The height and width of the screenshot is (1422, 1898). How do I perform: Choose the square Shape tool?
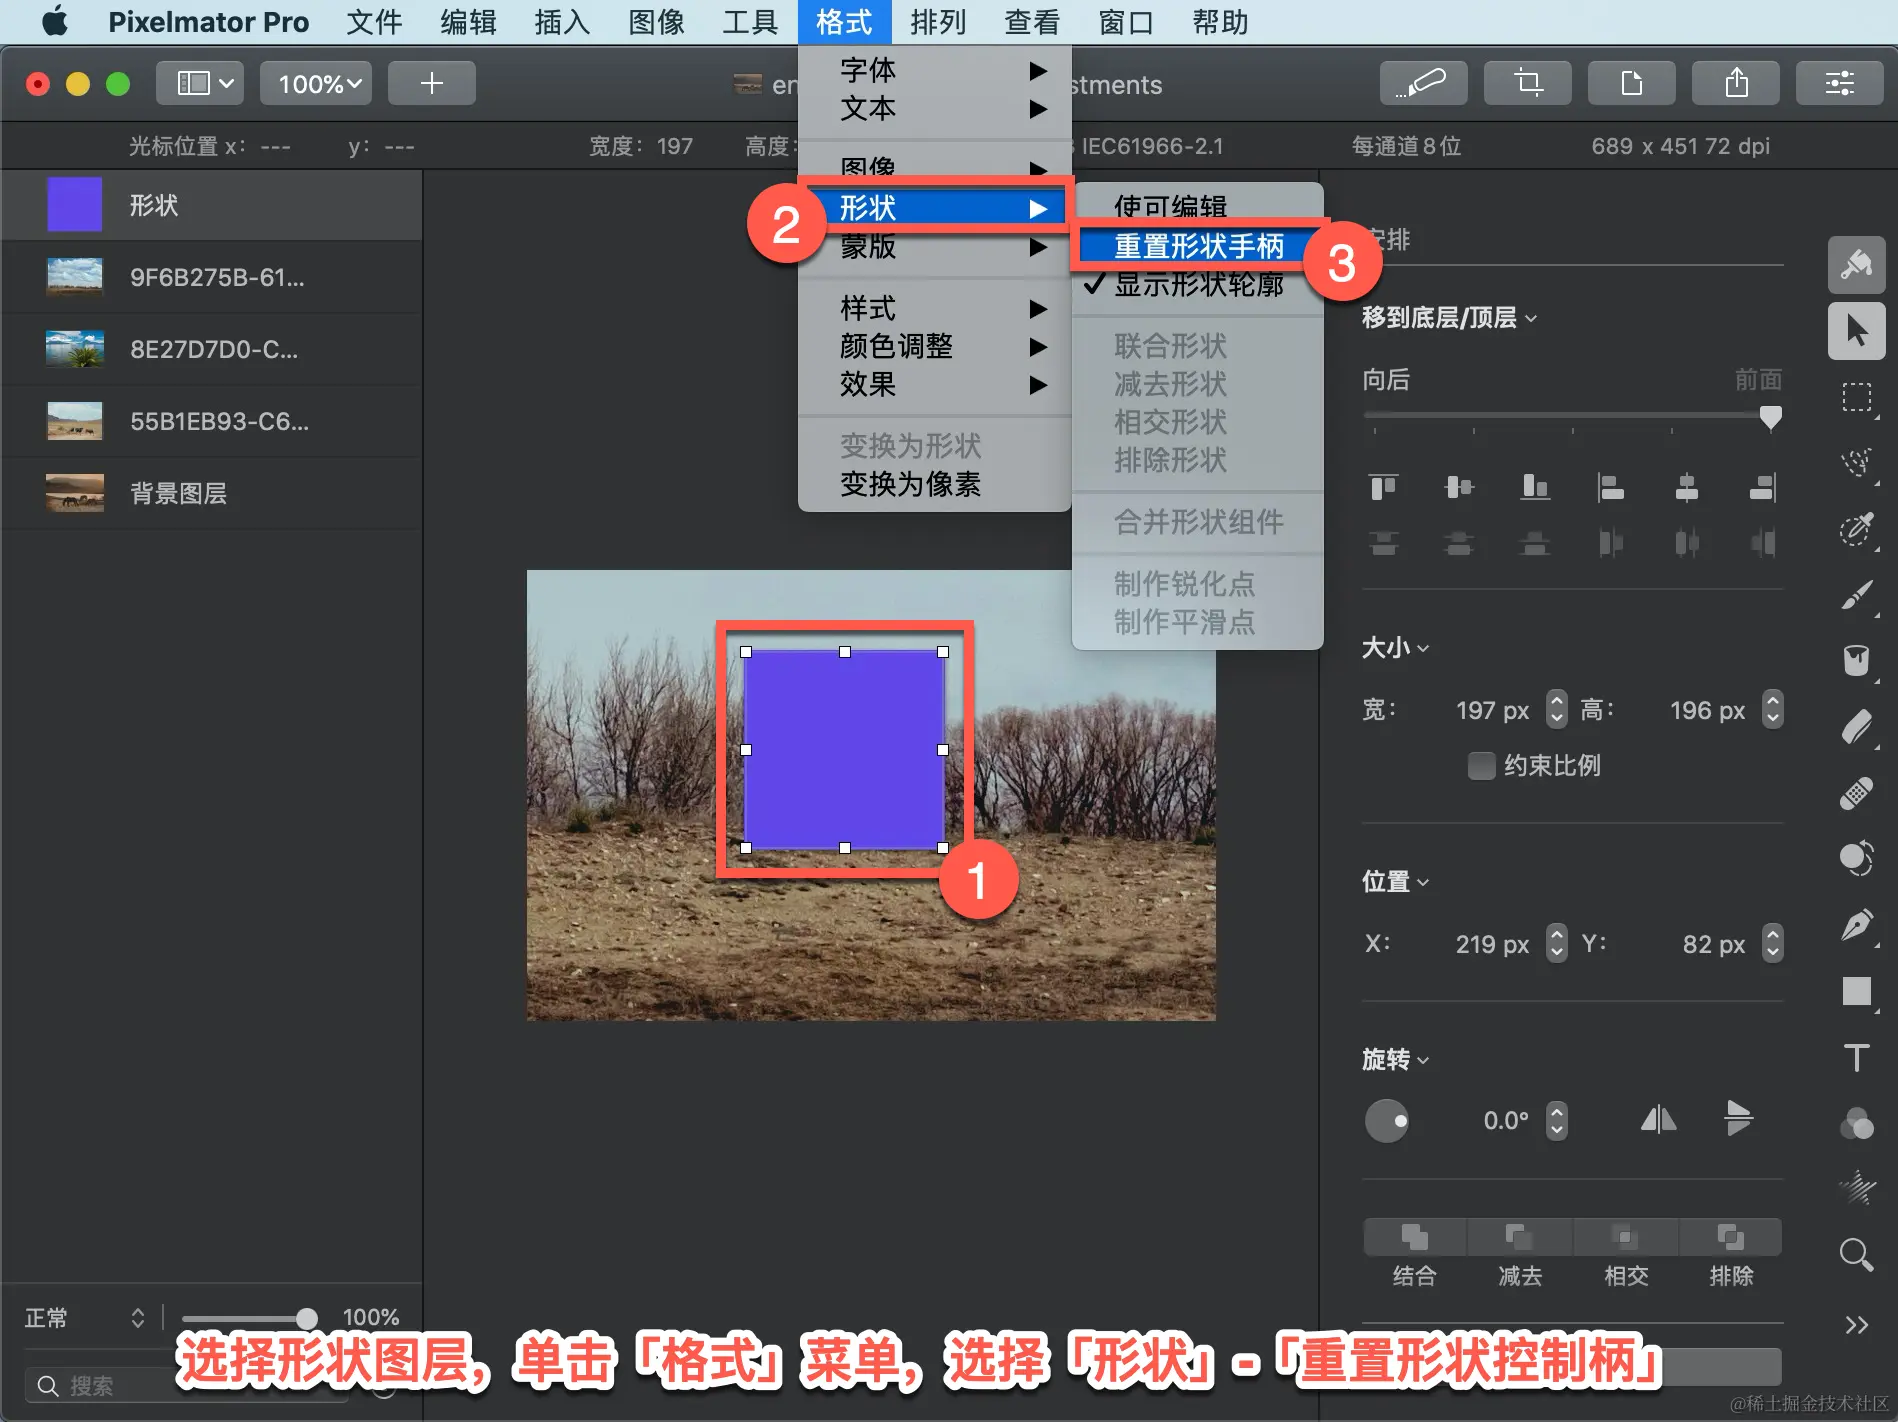(x=1857, y=991)
